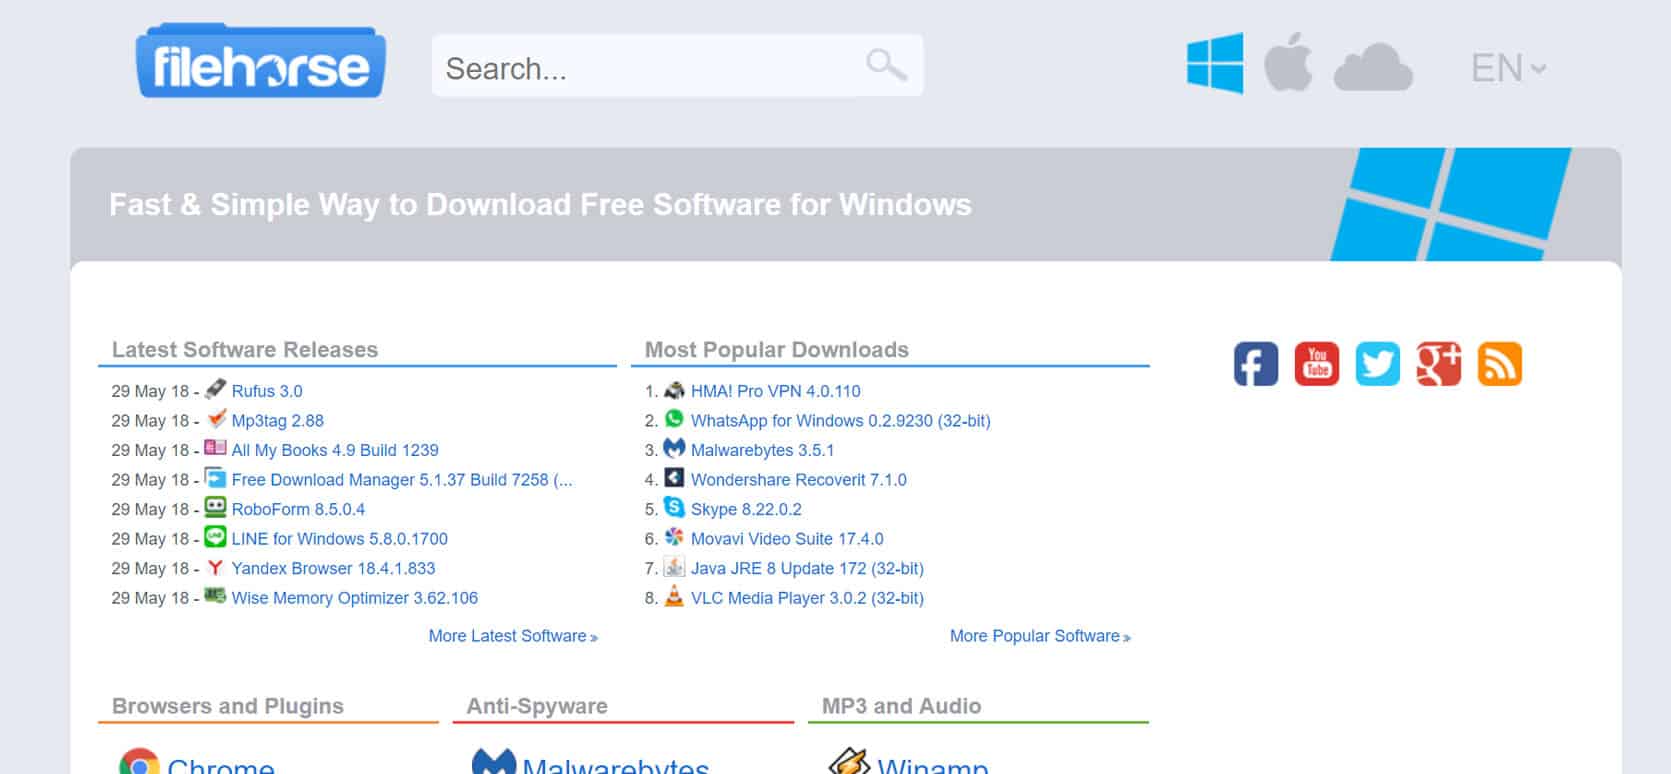Viewport: 1671px width, 774px height.
Task: Click the Mp3tag app icon
Action: [215, 419]
